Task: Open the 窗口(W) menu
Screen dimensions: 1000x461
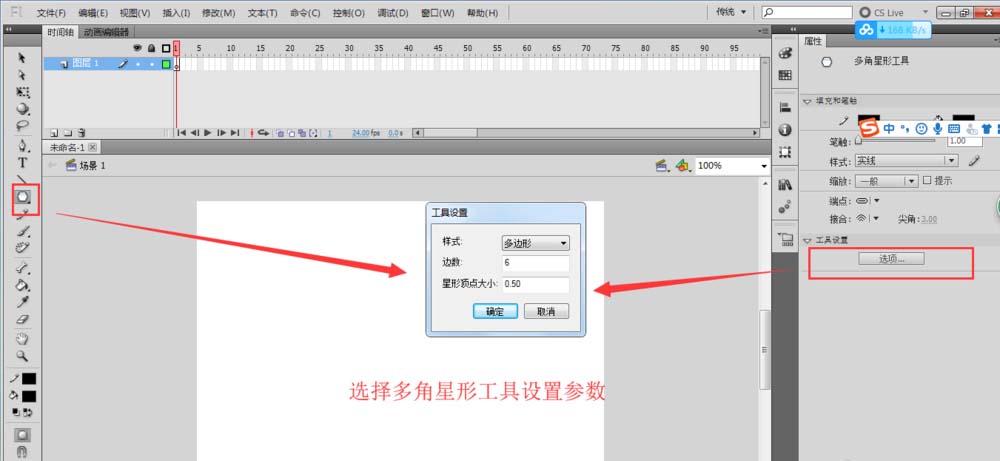Action: [x=438, y=13]
